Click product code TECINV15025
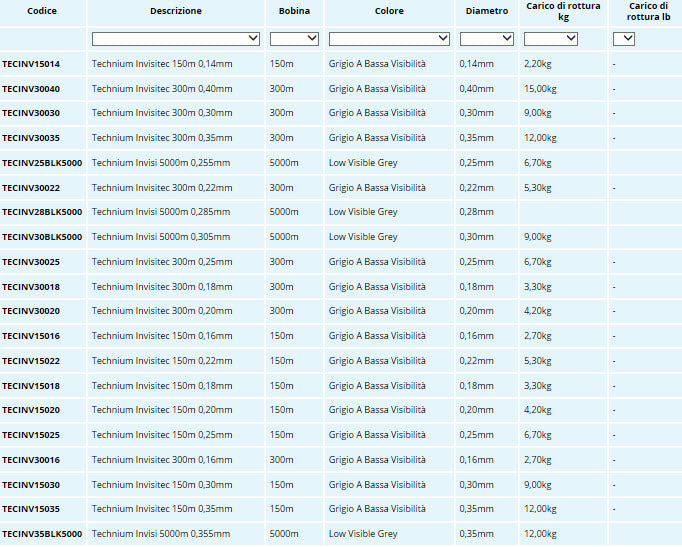This screenshot has width=682, height=547. [x=31, y=435]
